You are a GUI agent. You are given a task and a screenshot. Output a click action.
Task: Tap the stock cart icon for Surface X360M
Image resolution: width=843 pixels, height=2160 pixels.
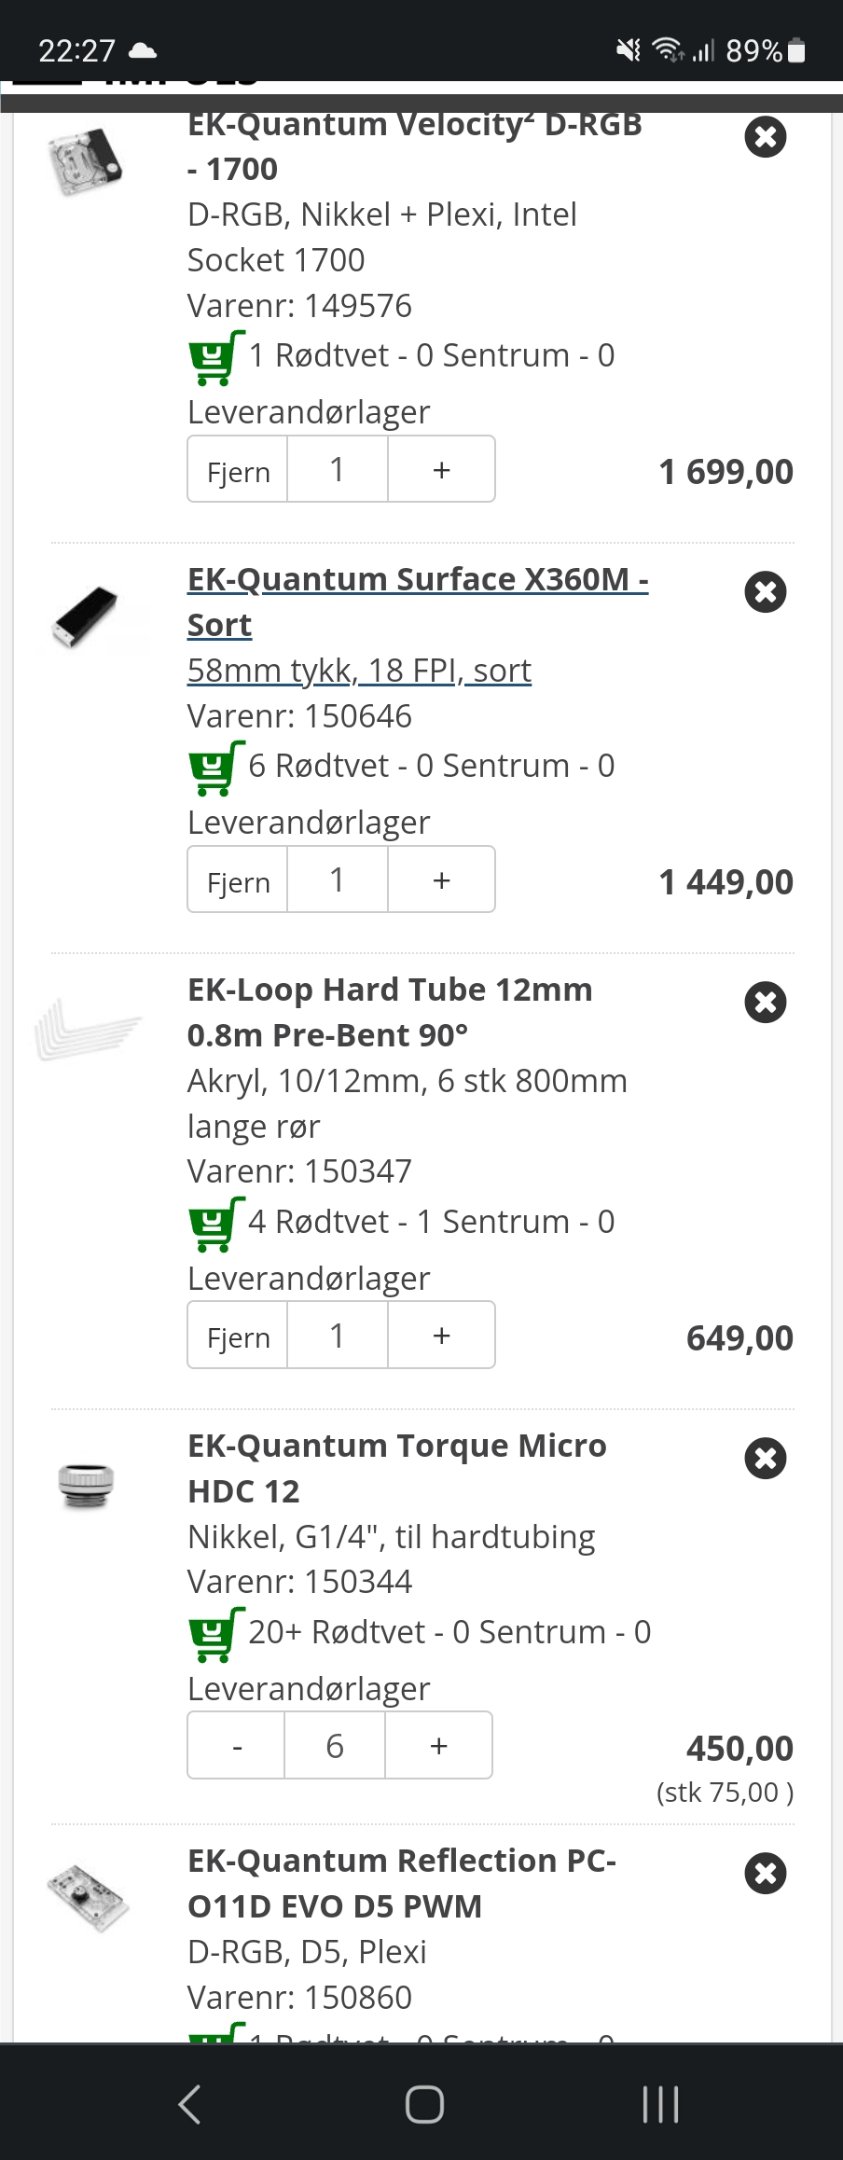coord(216,768)
